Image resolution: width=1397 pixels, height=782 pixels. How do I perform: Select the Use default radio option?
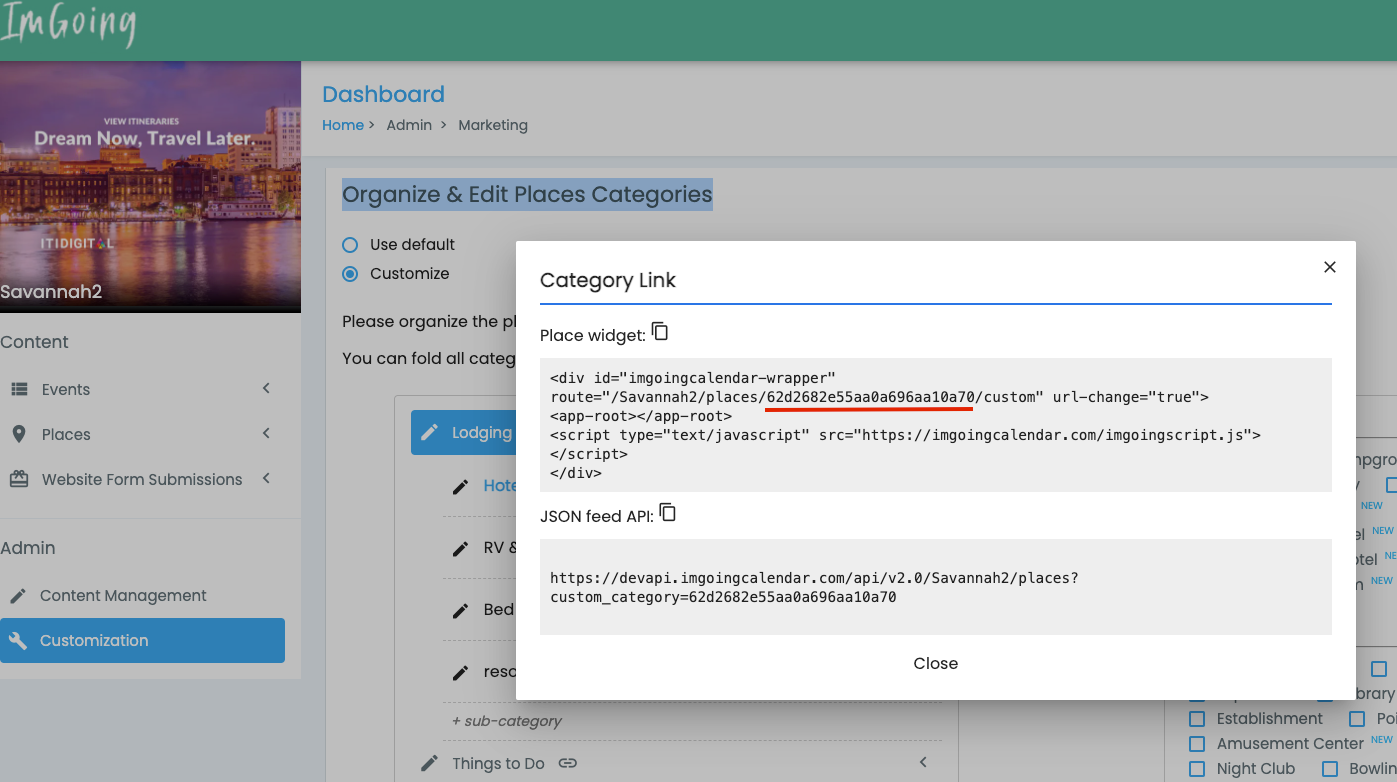350,245
